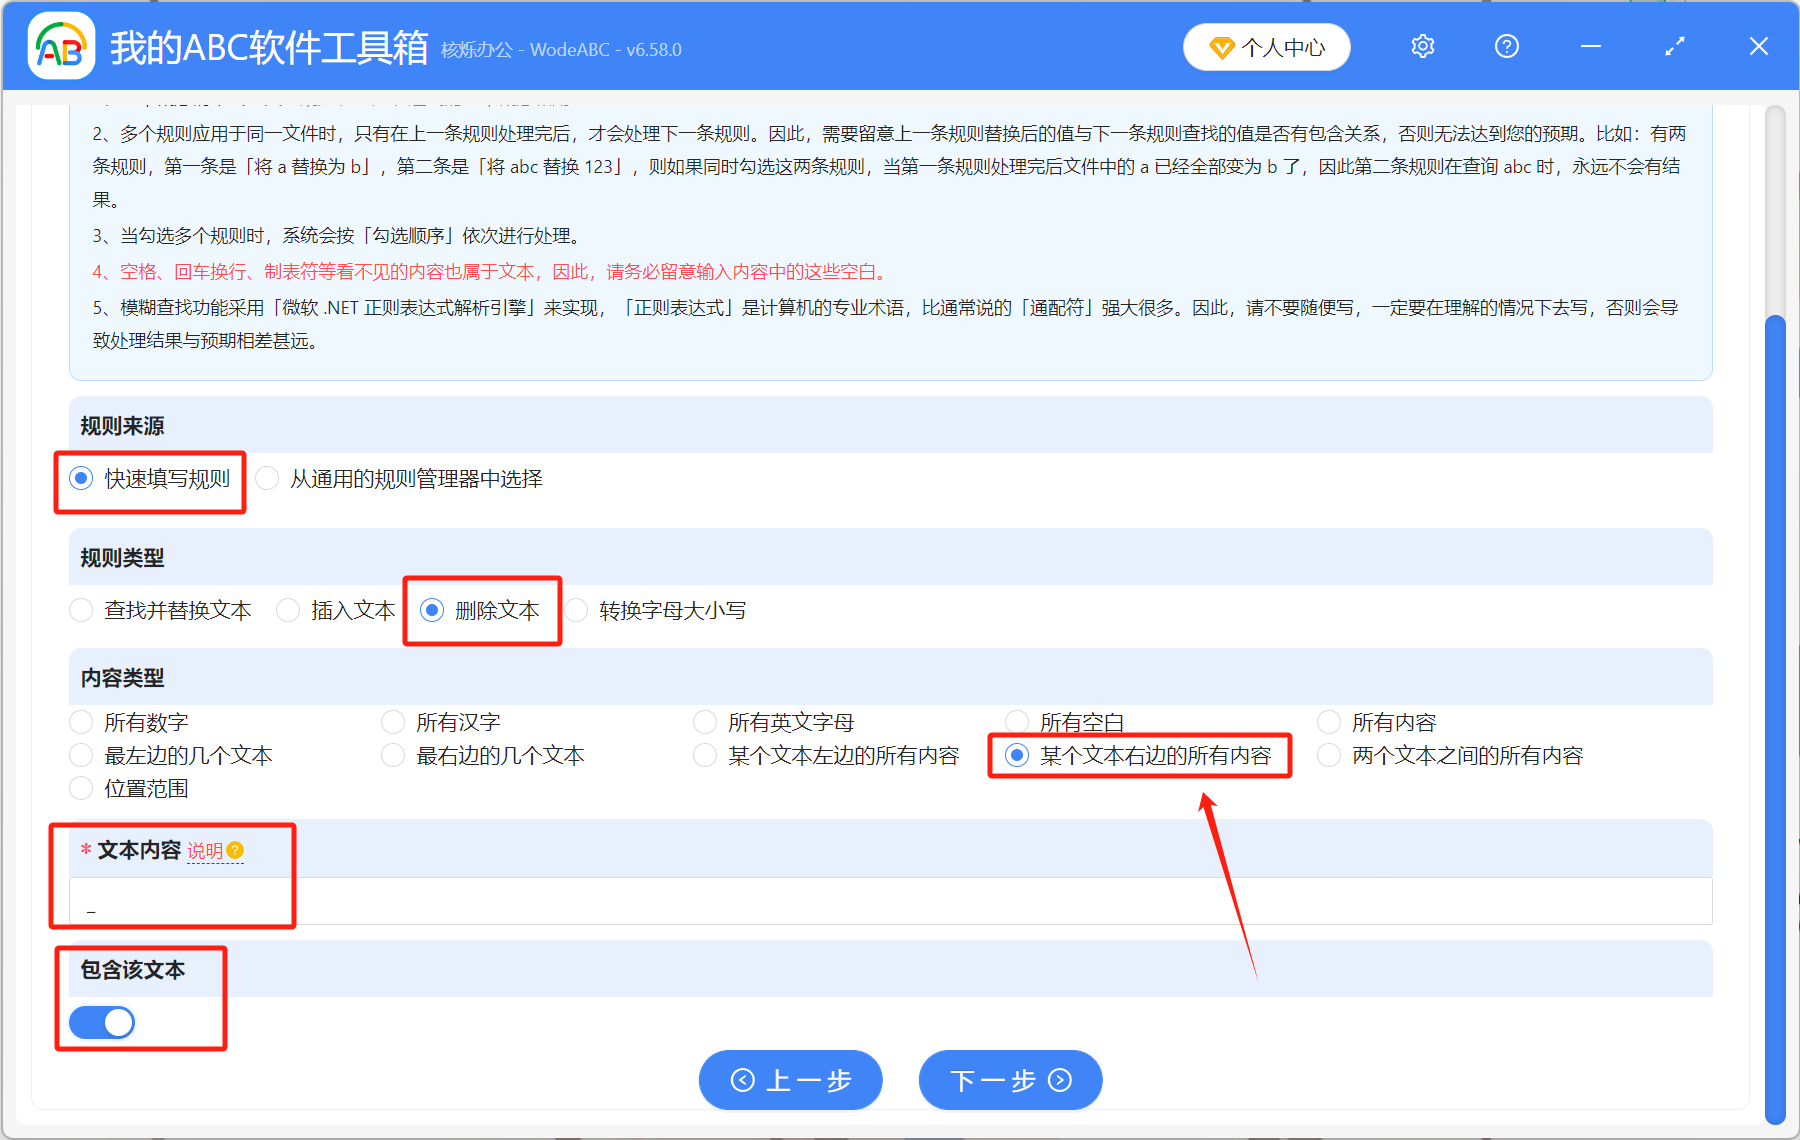Image resolution: width=1800 pixels, height=1140 pixels.
Task: Toggle the 包含该文本 switch off
Action: (x=102, y=1022)
